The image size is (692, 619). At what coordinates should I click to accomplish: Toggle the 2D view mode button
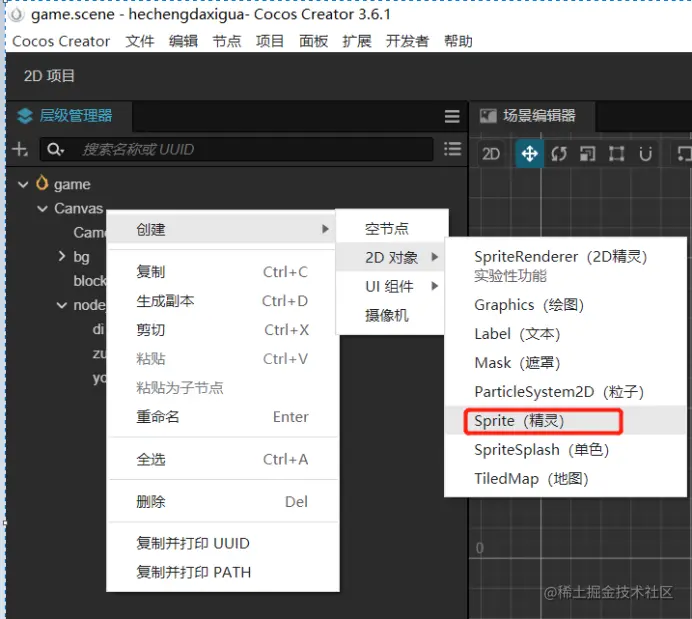tap(491, 154)
